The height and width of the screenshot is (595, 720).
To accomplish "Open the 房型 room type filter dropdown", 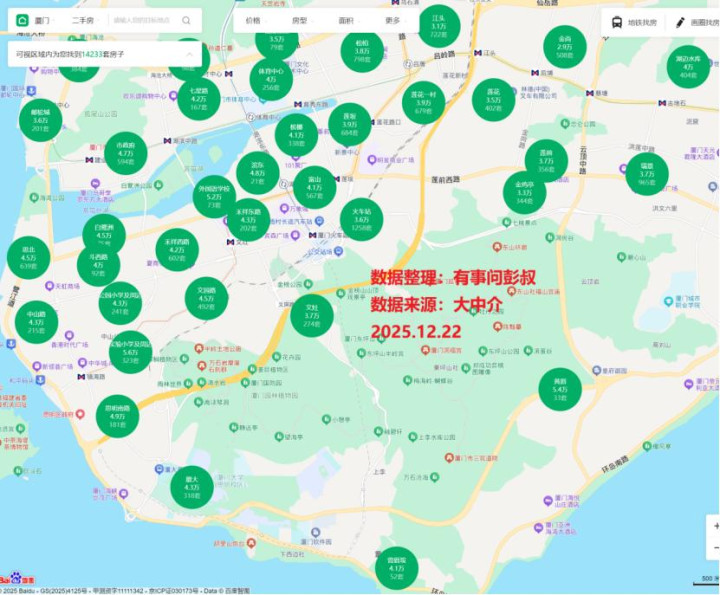I will [x=303, y=21].
